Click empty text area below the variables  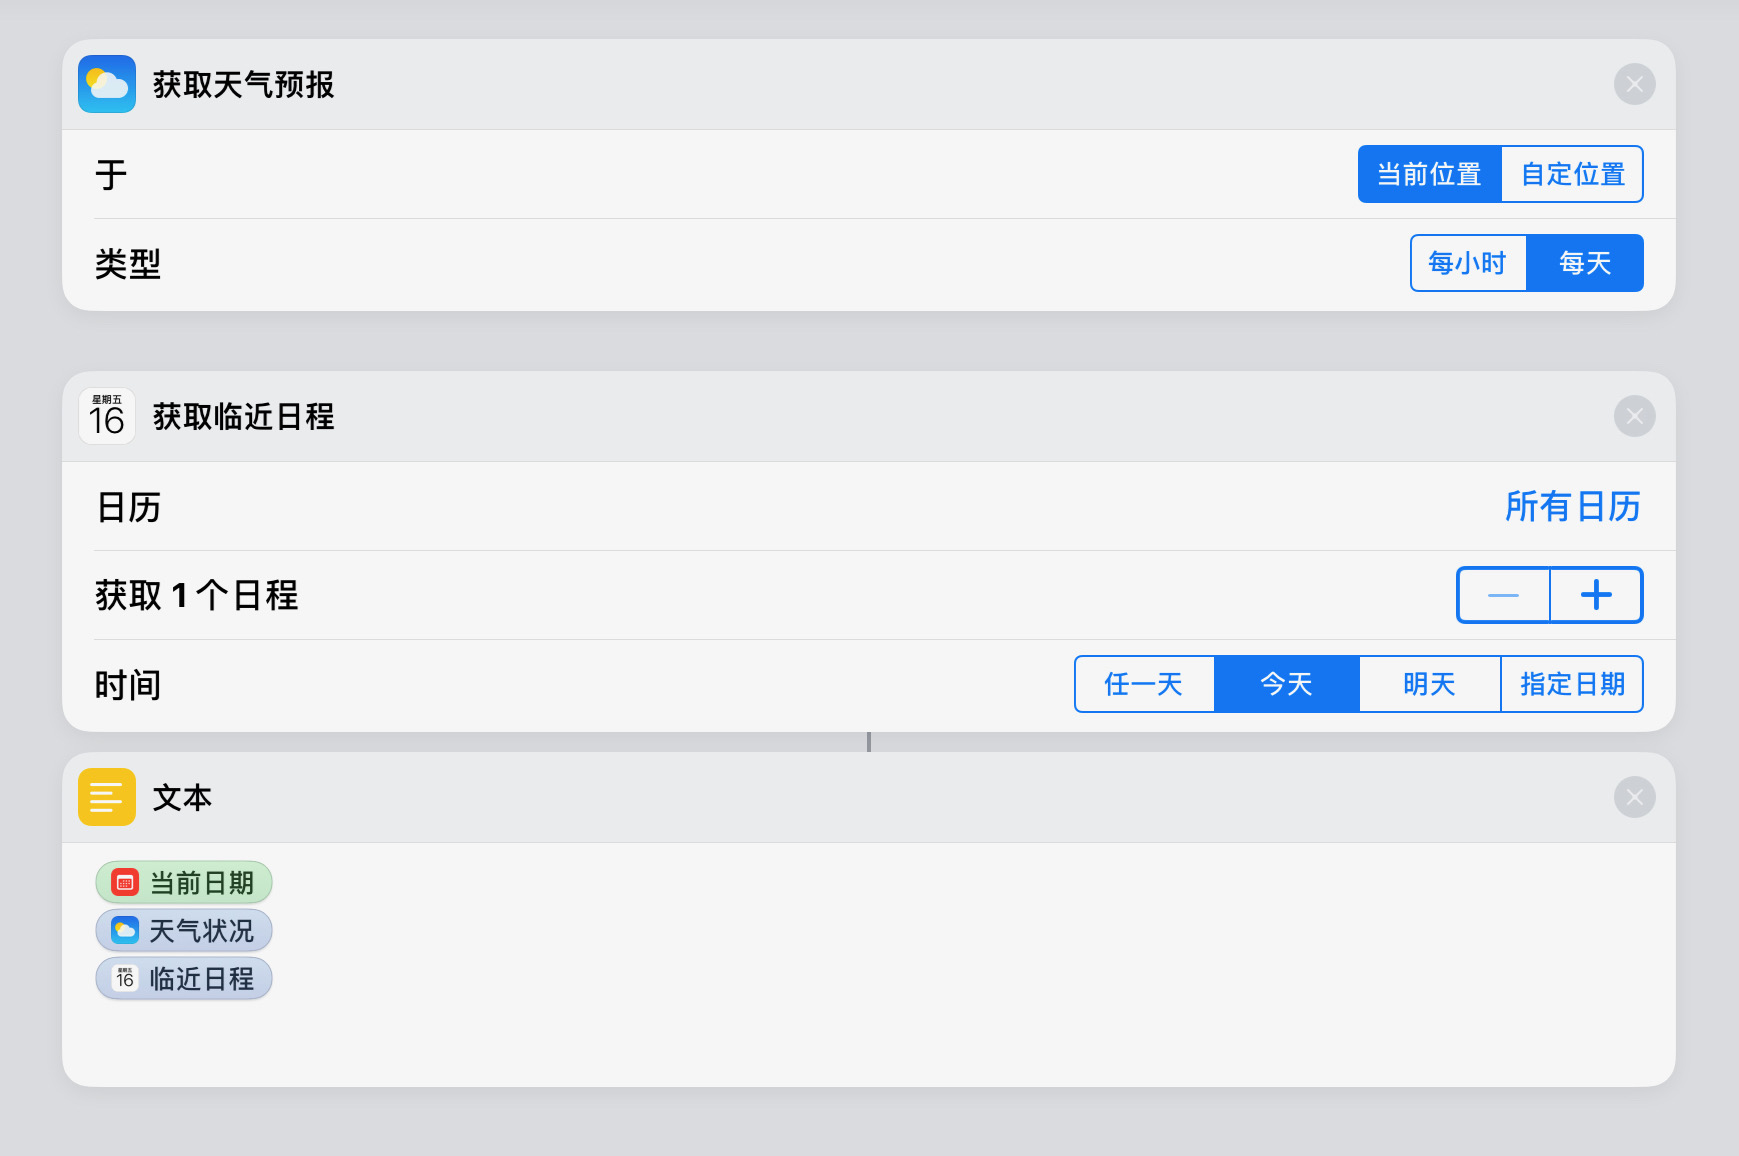tap(868, 1040)
